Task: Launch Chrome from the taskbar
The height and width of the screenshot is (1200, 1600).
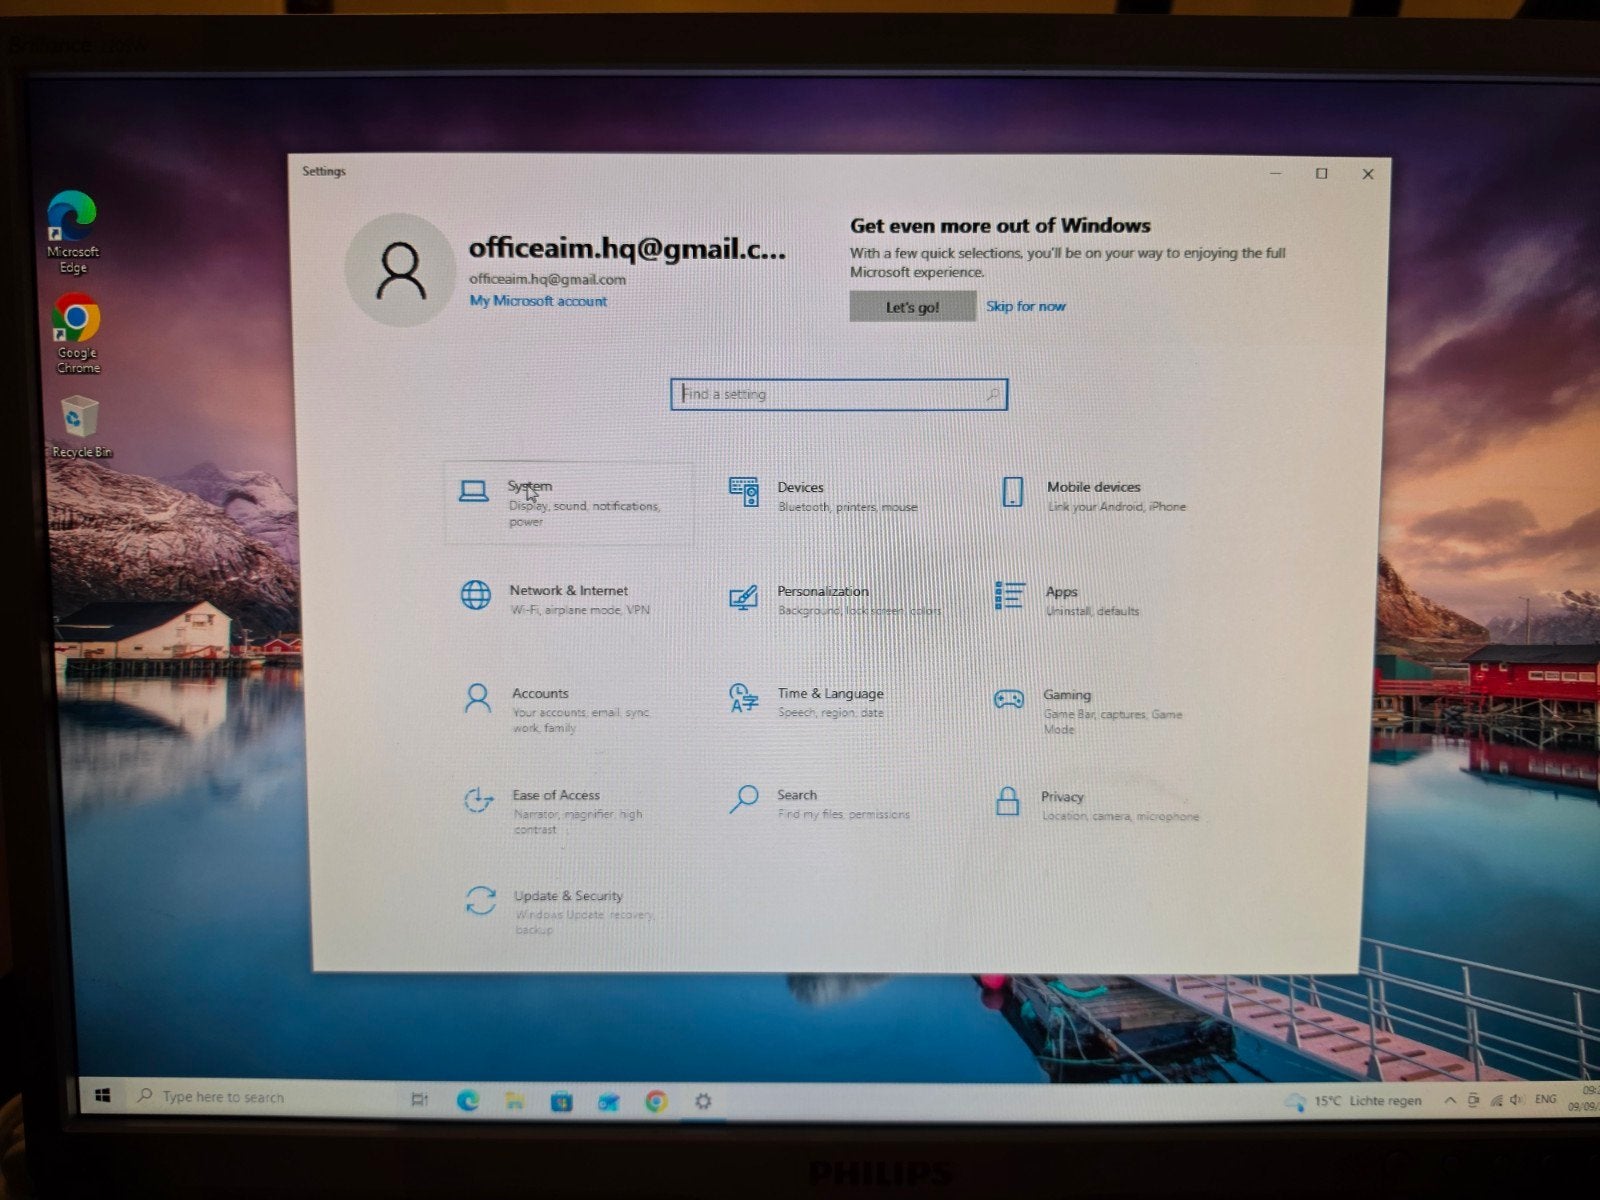Action: tap(656, 1102)
